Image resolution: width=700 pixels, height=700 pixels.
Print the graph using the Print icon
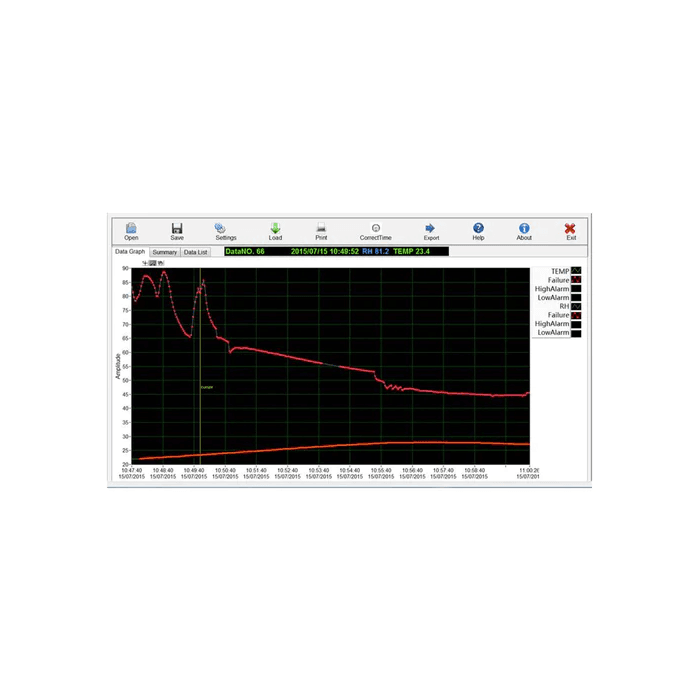[x=321, y=229]
